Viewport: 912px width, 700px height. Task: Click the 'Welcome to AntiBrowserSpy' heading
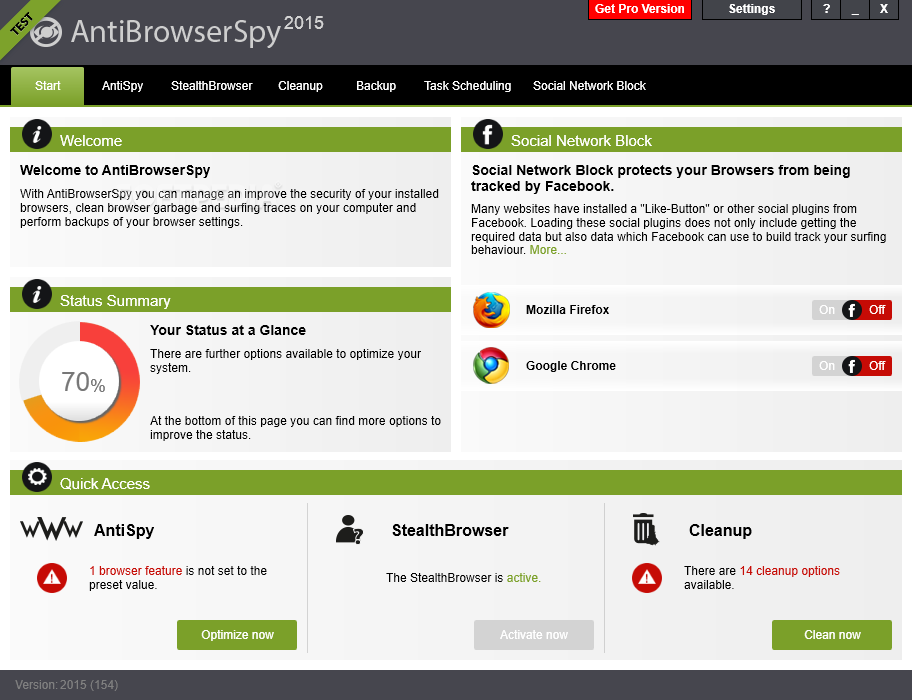115,170
